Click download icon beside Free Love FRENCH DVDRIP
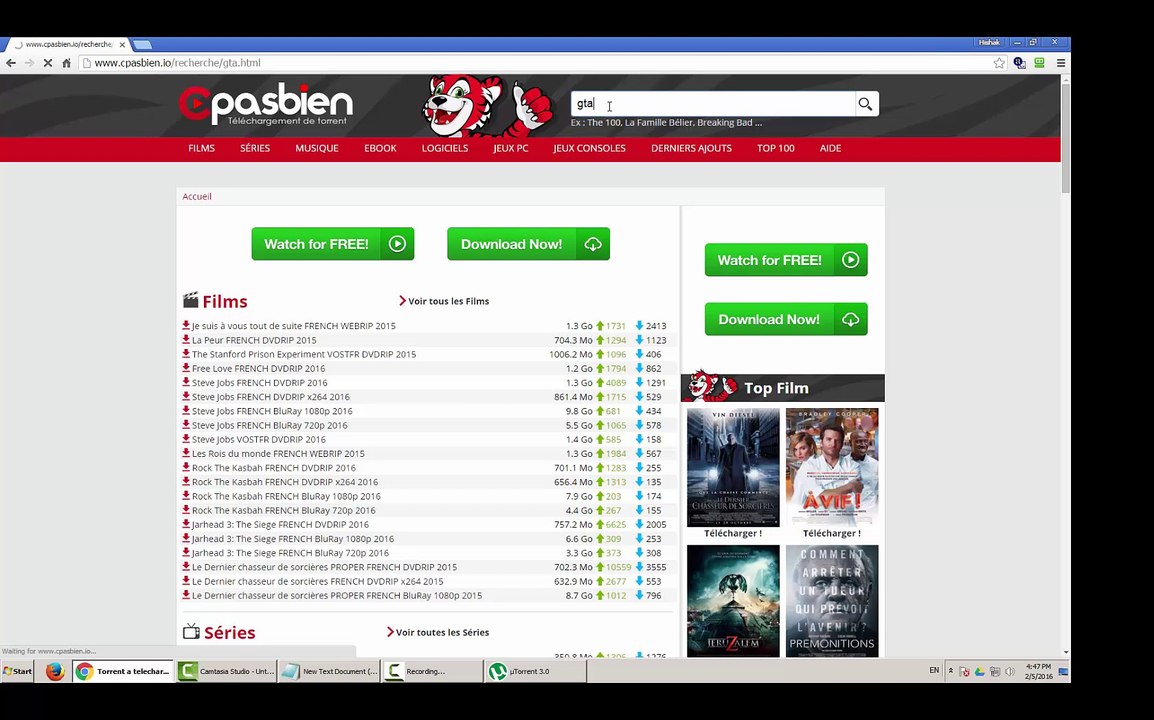Viewport: 1154px width, 720px height. [x=186, y=368]
